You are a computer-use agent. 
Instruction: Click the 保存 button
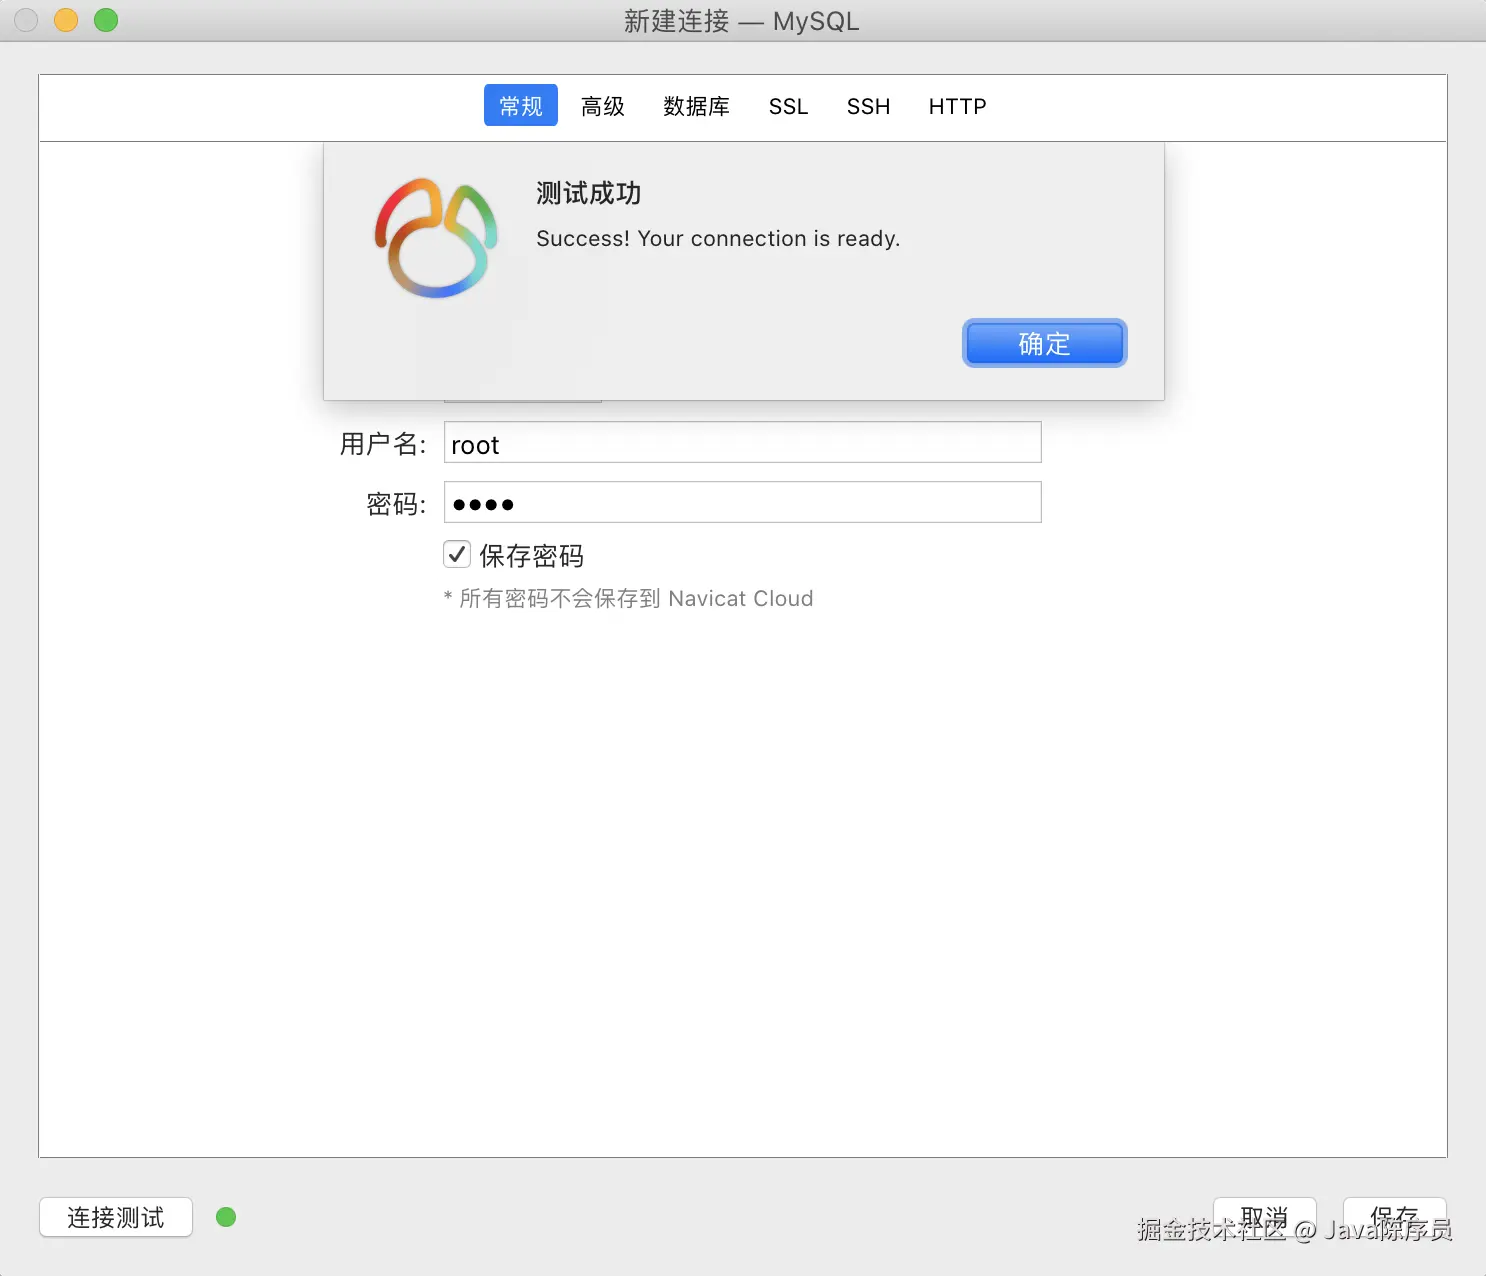pos(1395,1217)
